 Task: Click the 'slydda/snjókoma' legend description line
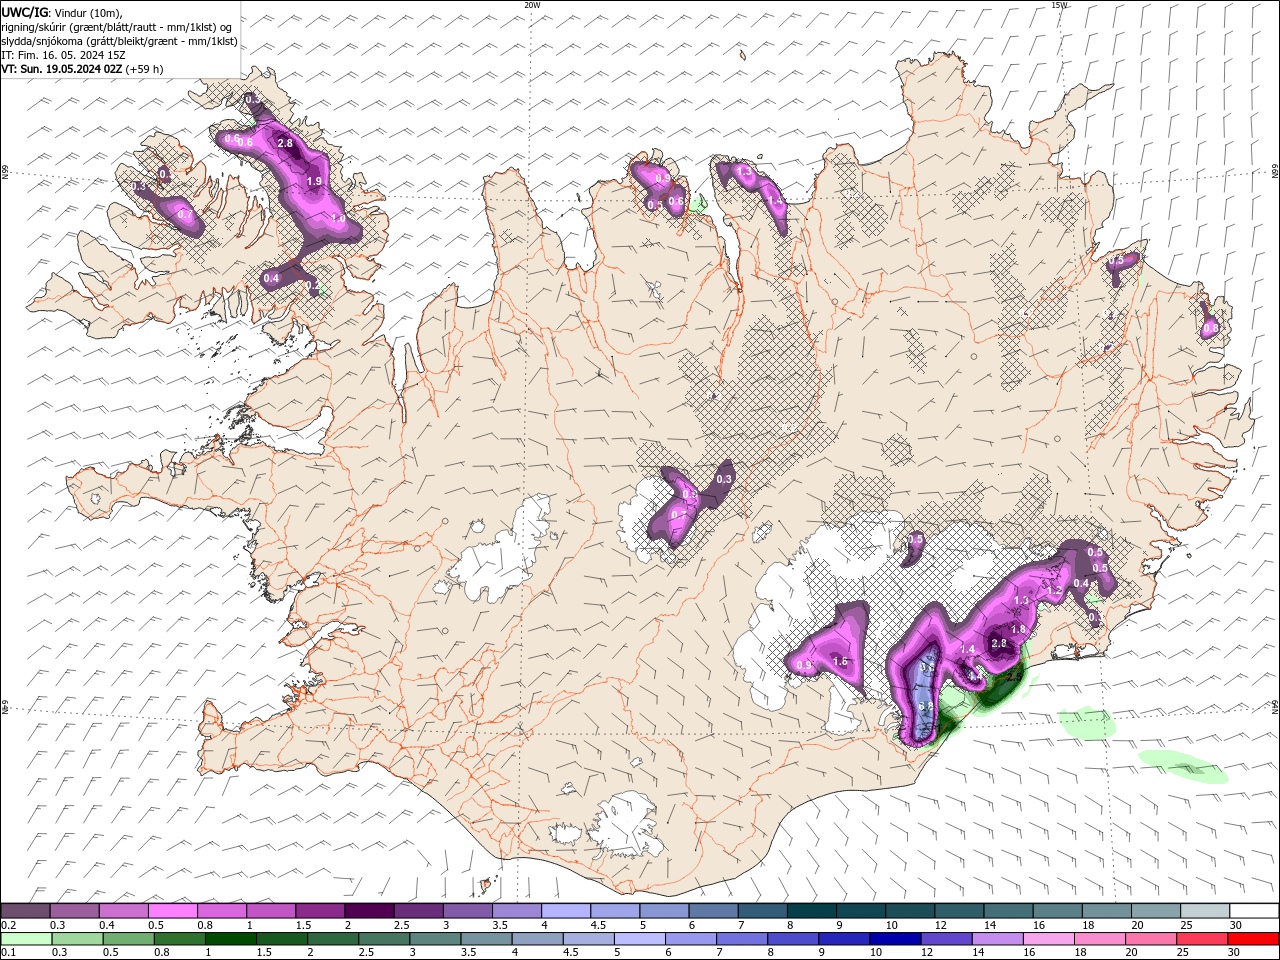[x=120, y=41]
